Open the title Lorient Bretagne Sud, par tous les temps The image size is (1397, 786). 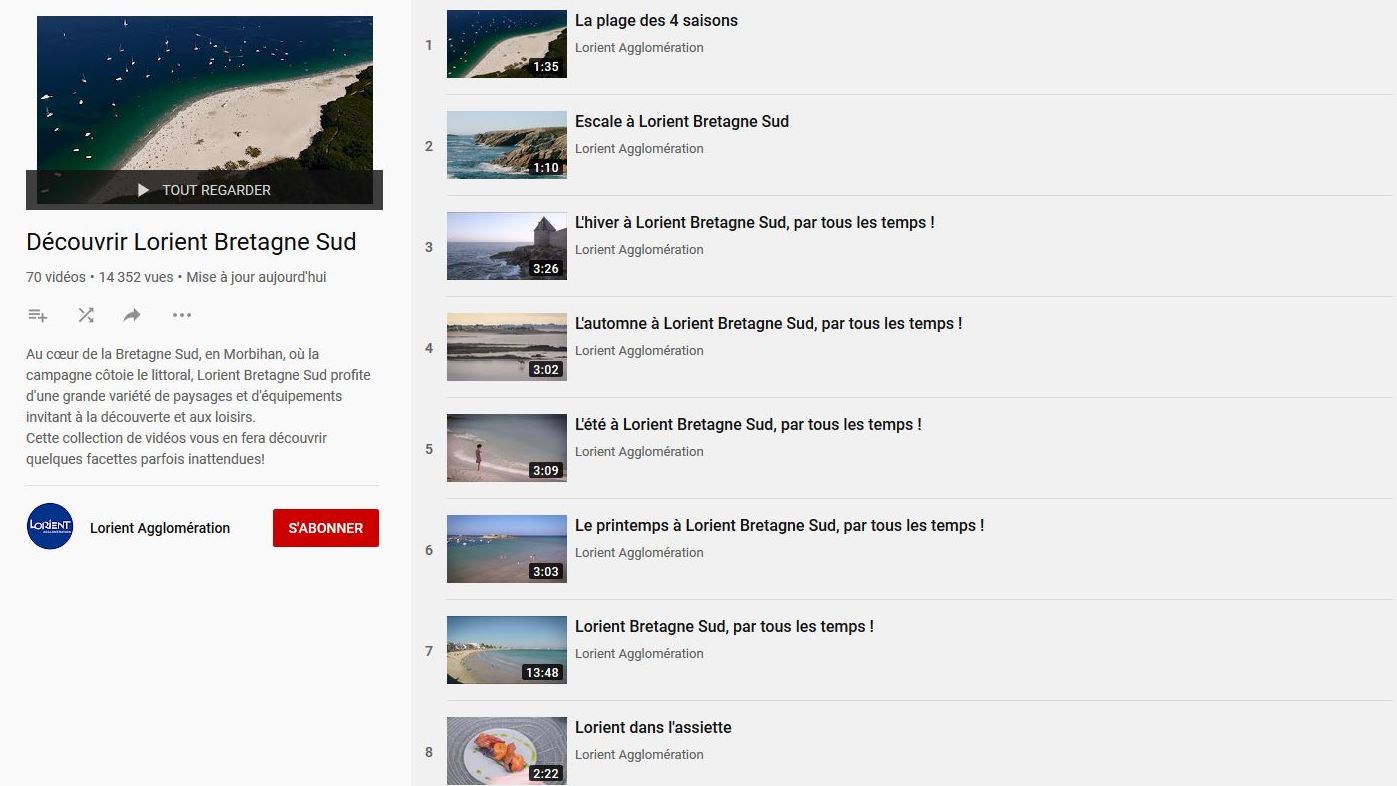pos(724,626)
